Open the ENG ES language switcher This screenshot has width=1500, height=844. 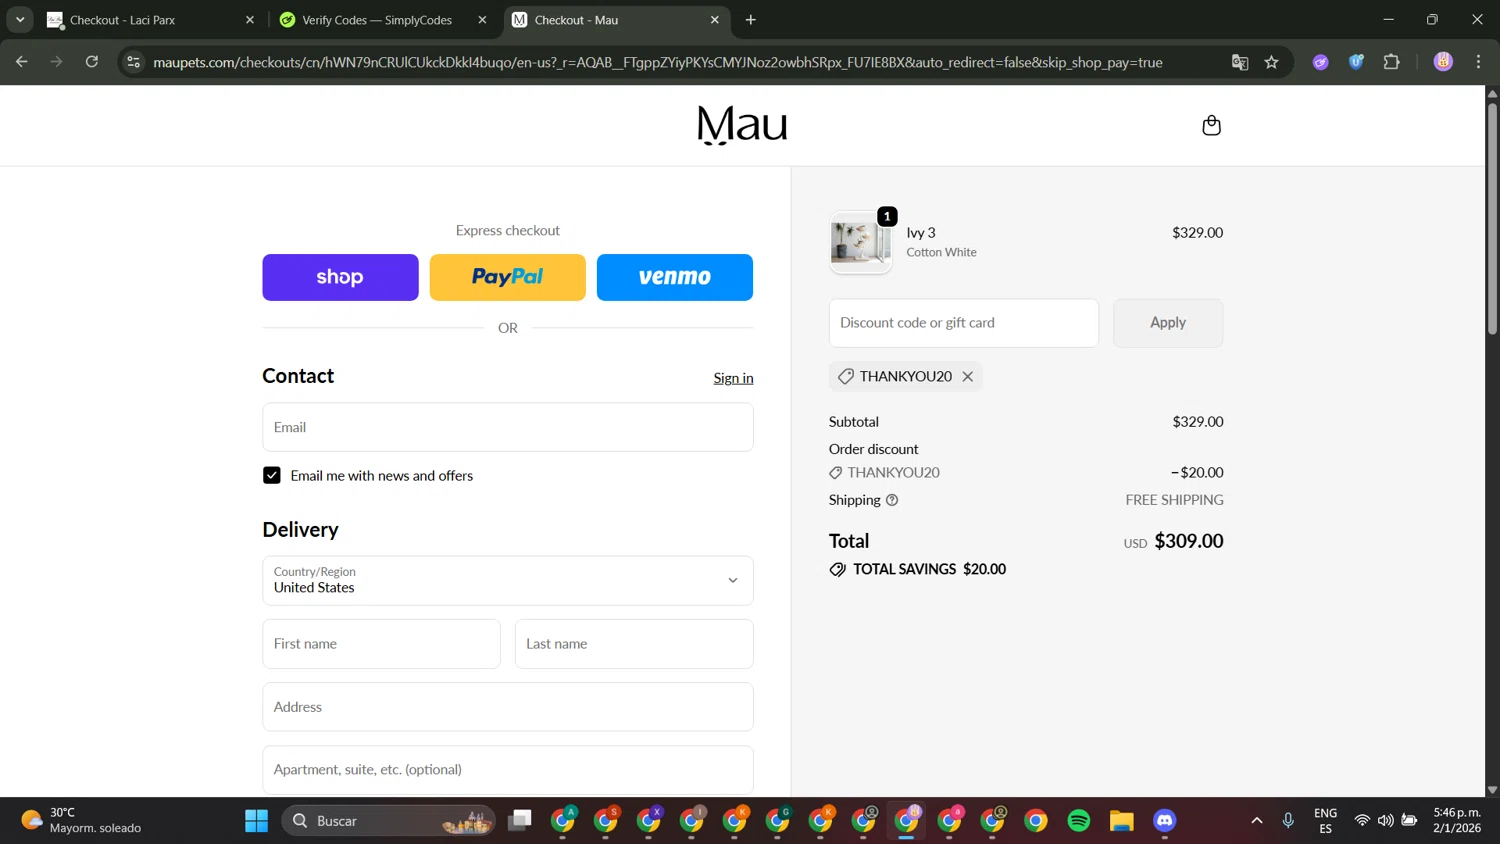1326,821
